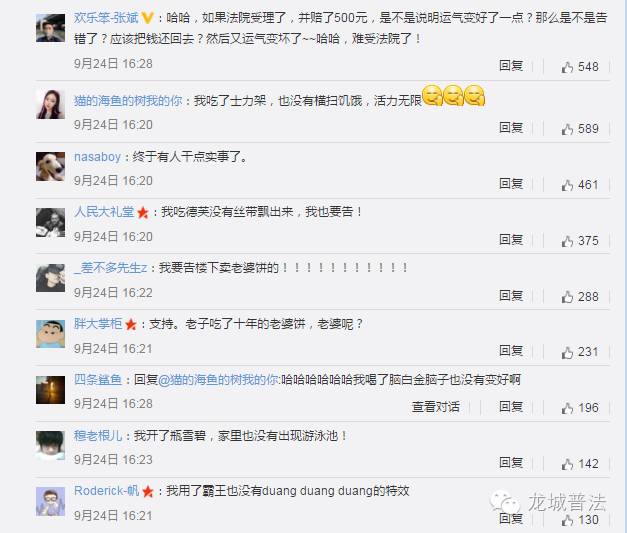The width and height of the screenshot is (627, 533).
Task: Like the comment with 548 likes
Action: (x=567, y=67)
